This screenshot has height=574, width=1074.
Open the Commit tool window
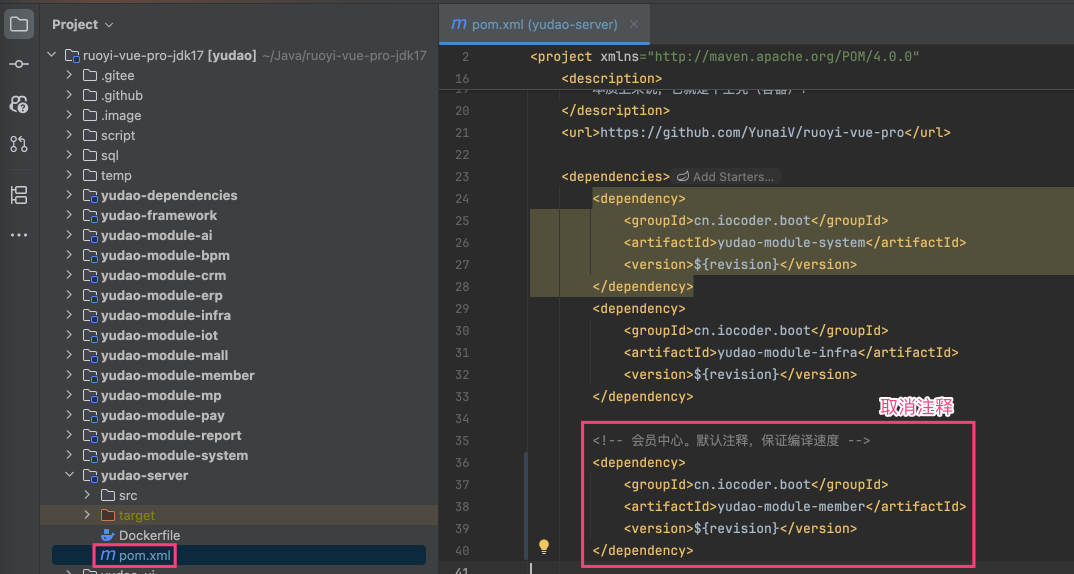coord(19,64)
